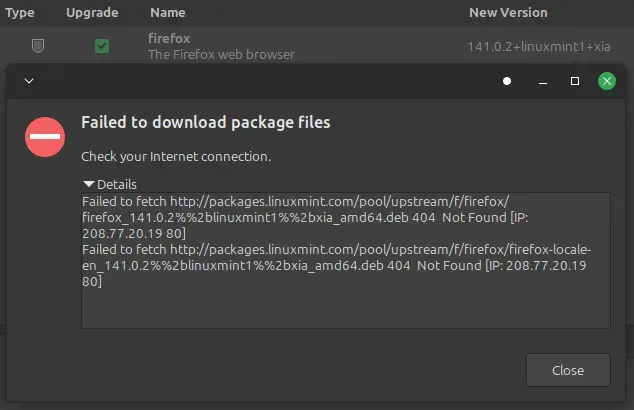Sort by the Name column header
The width and height of the screenshot is (634, 410).
[x=167, y=13]
